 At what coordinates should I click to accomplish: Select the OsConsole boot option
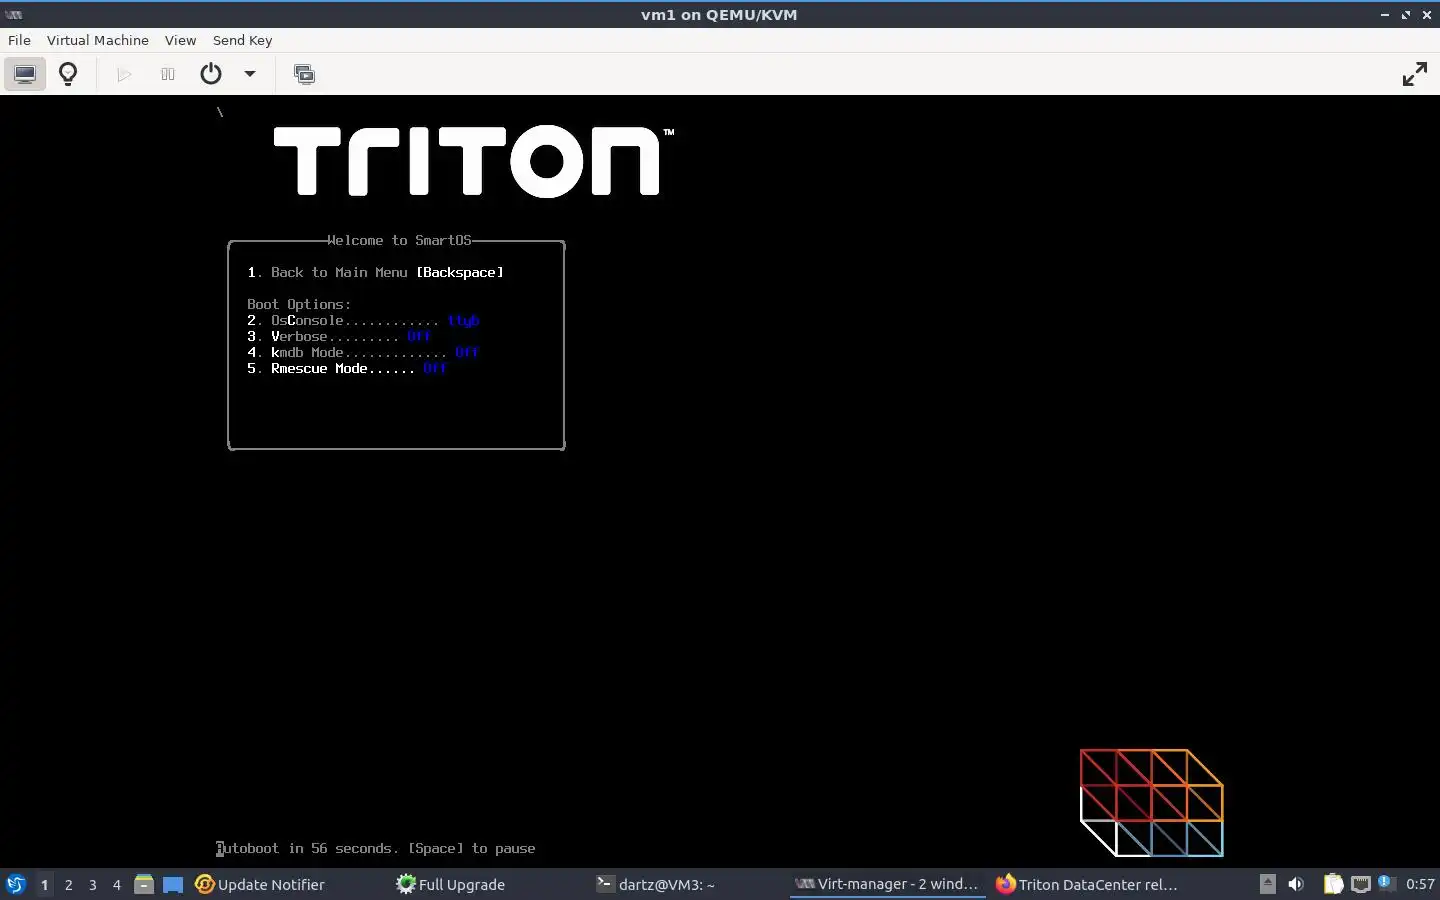[363, 320]
